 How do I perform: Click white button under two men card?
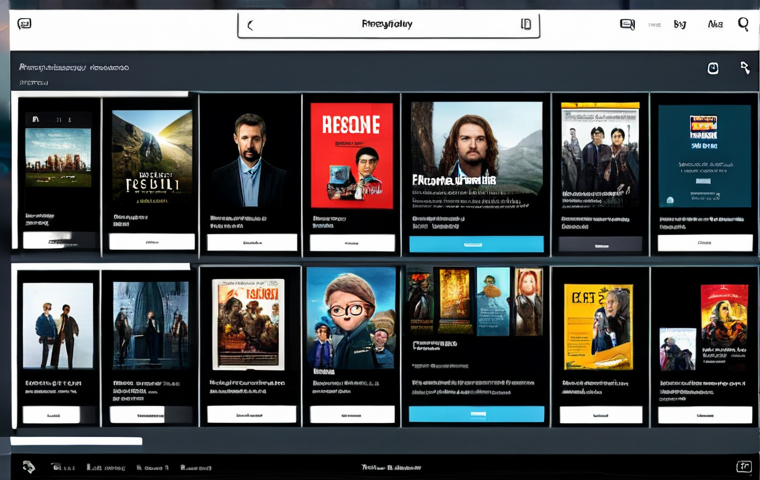[x=52, y=415]
